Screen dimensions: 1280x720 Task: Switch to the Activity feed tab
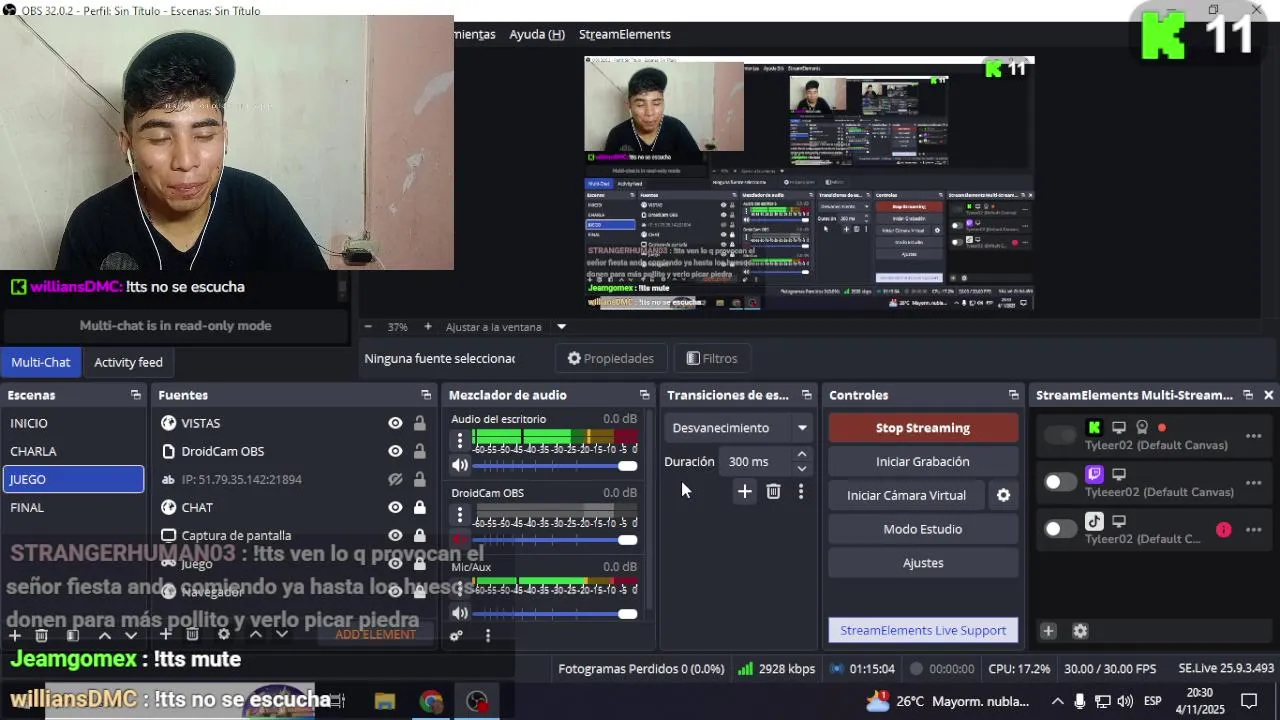click(x=128, y=362)
